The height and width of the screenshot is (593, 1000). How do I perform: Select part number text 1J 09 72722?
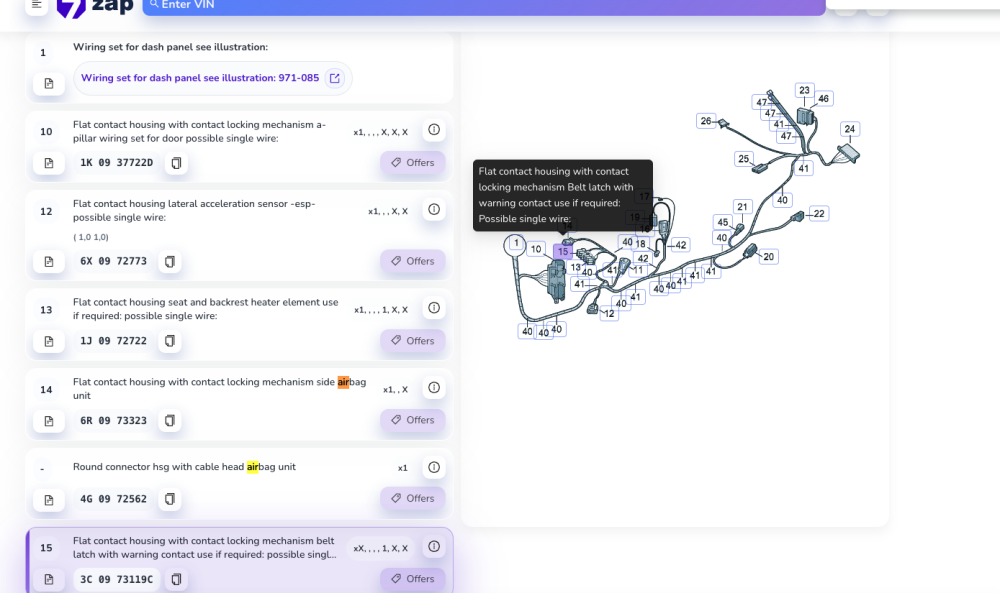(114, 340)
